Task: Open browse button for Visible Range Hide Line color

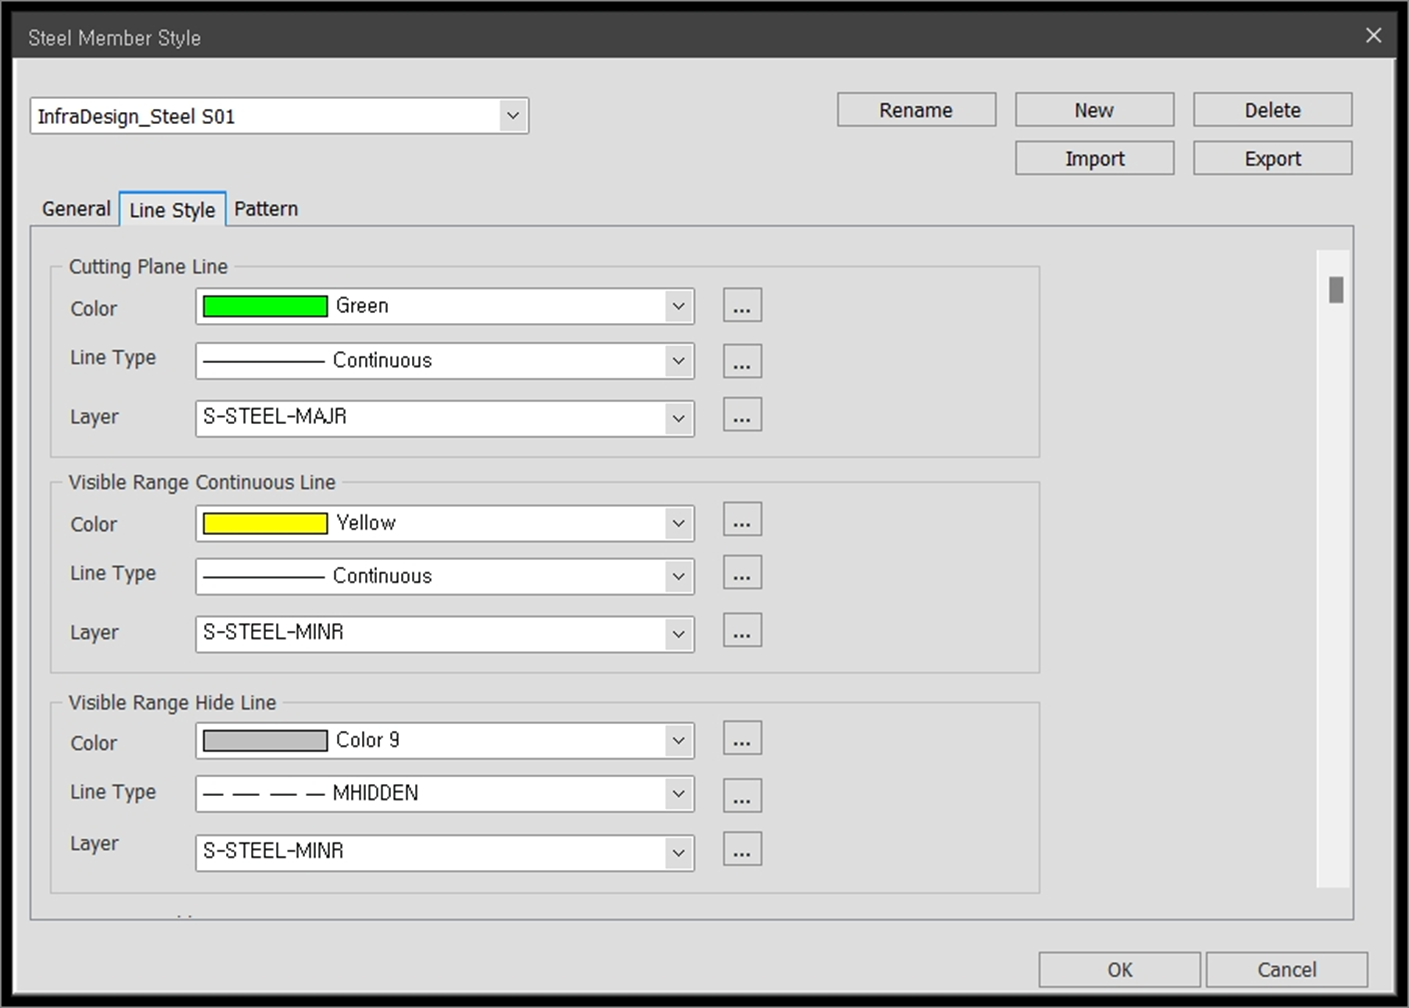Action: [742, 738]
